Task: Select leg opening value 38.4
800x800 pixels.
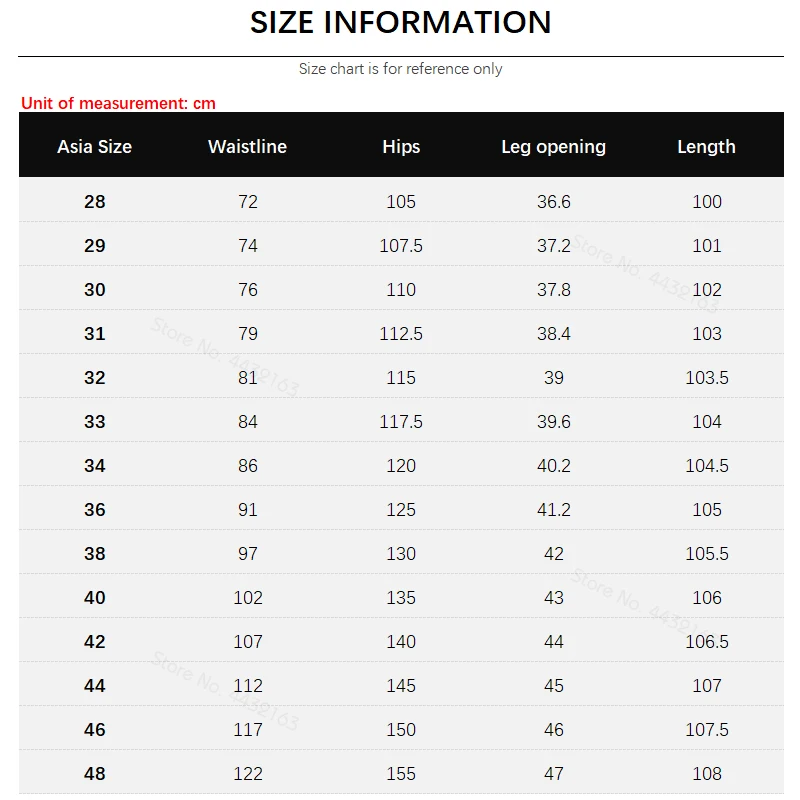Action: tap(554, 334)
